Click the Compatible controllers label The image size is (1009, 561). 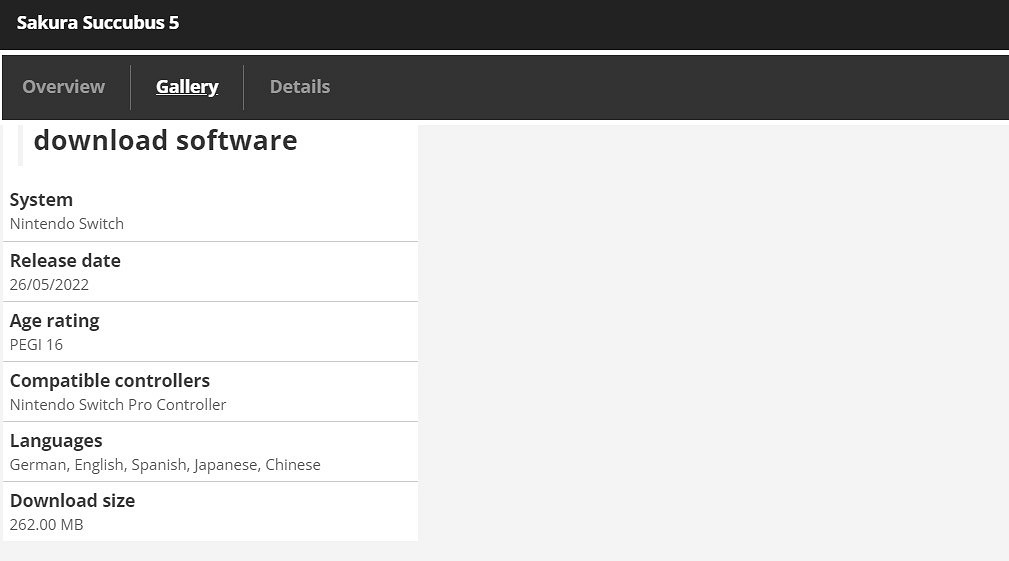pyautogui.click(x=110, y=380)
